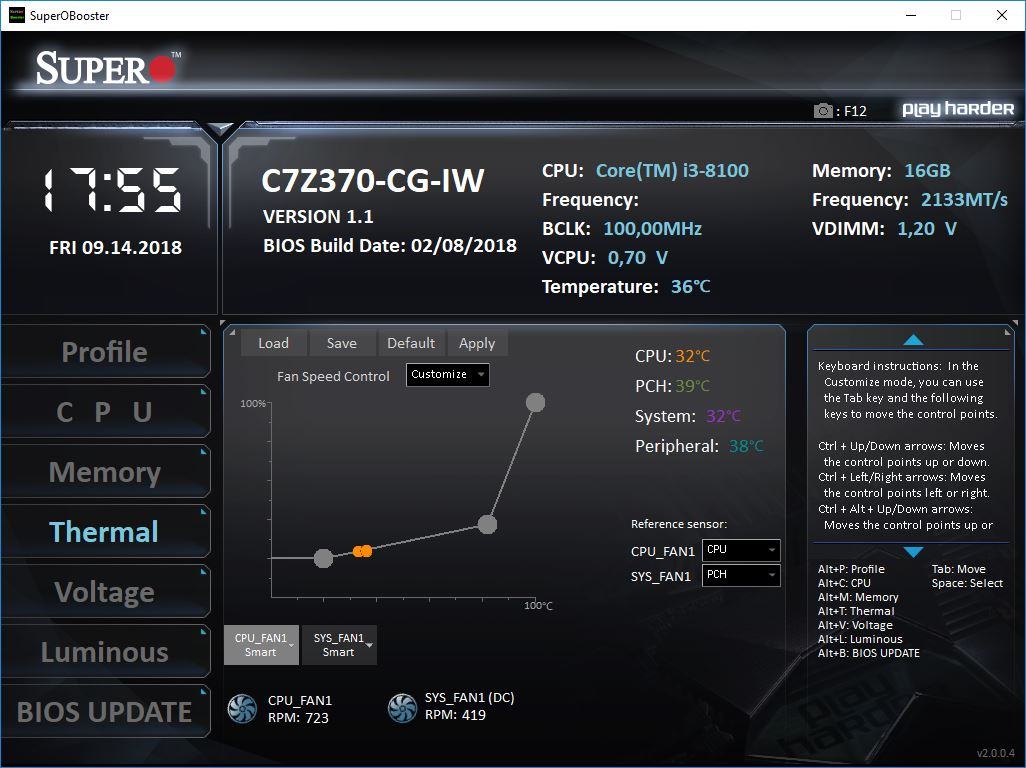Click the SYS_FAN1 (DC) fan icon
Screen dimensions: 1026x768
pyautogui.click(x=402, y=708)
